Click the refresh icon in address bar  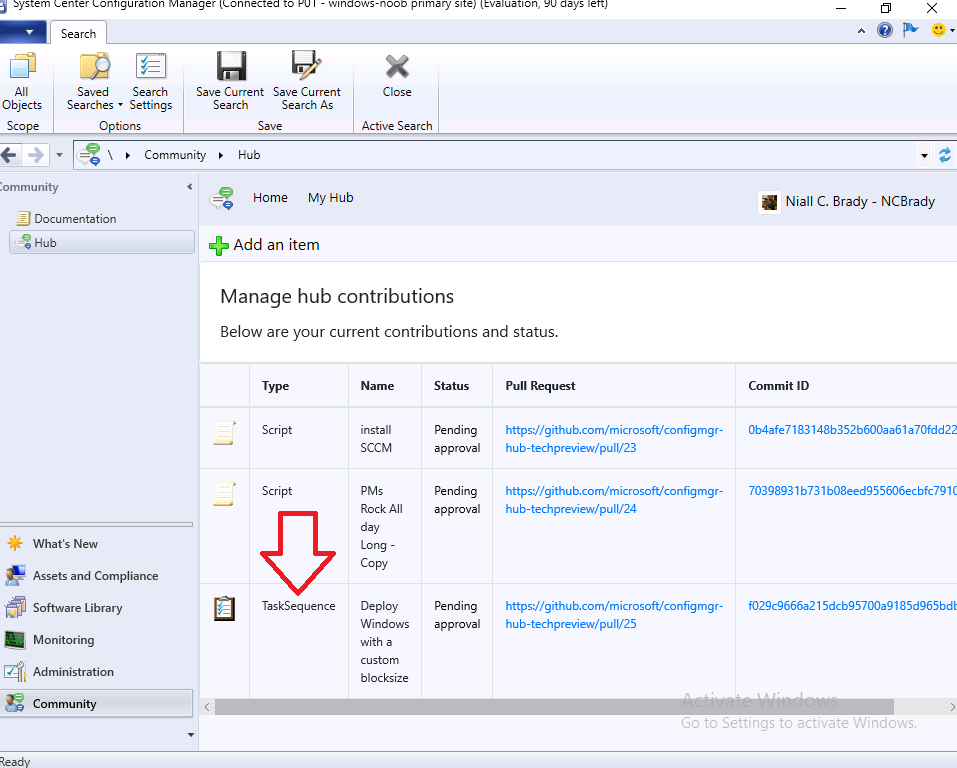click(945, 156)
